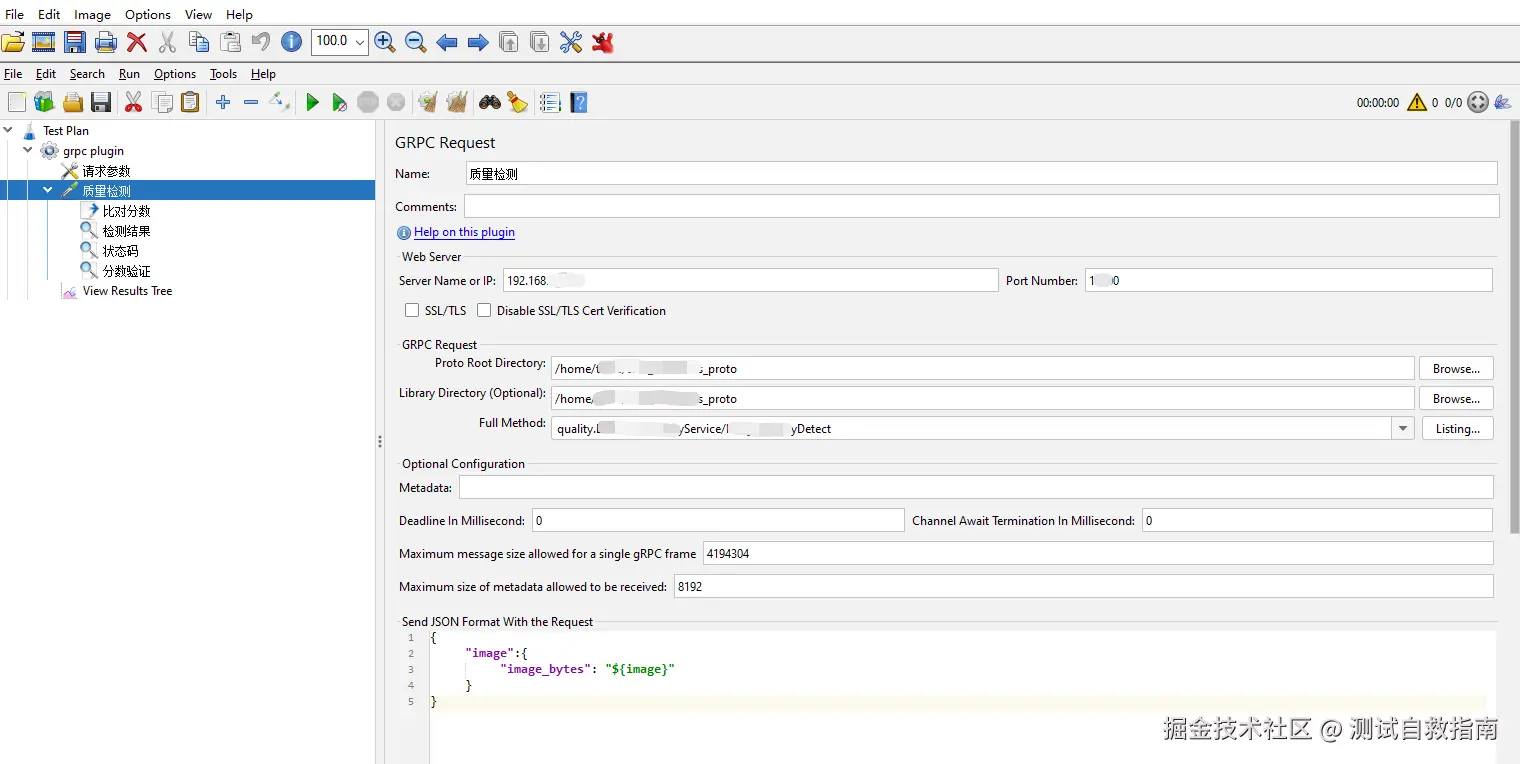This screenshot has height=764, width=1520.
Task: Click the Name field containing 质量检测
Action: tap(981, 173)
